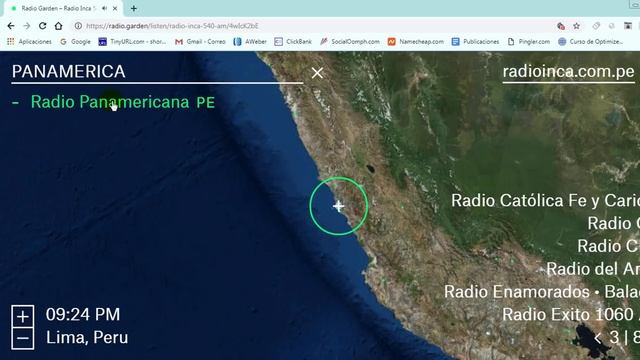
Task: Clear search with the X icon
Action: coord(317,73)
